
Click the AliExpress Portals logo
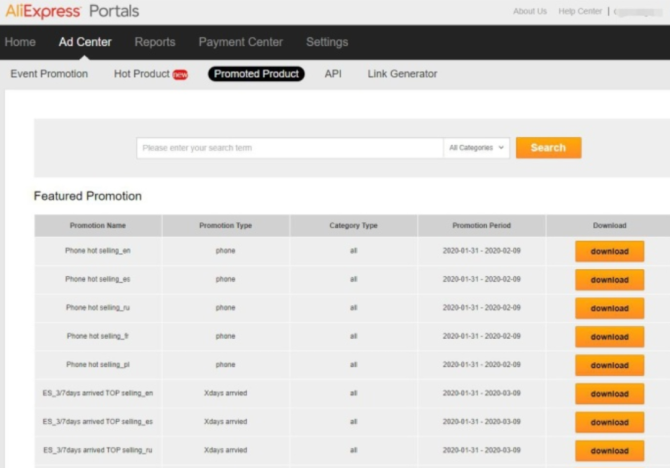[x=72, y=12]
